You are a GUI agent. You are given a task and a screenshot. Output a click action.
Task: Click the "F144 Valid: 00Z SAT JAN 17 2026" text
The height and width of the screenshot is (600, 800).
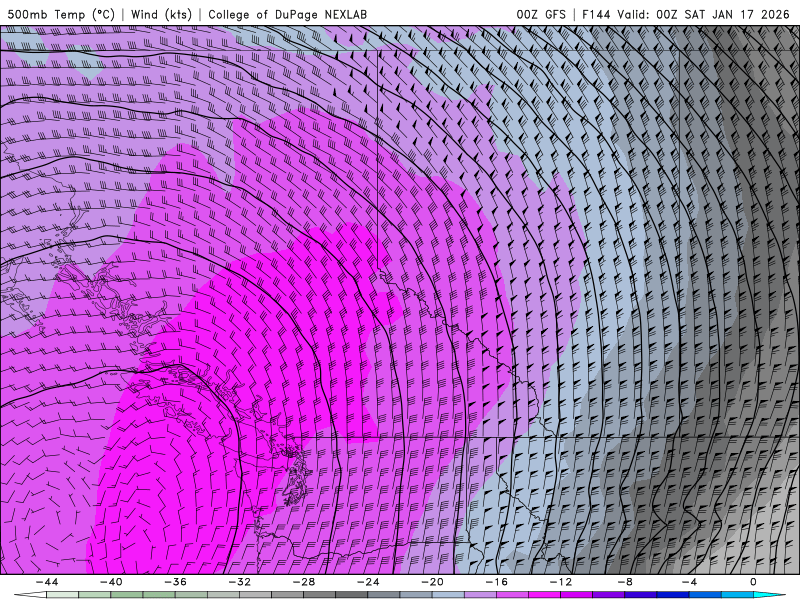click(x=686, y=14)
